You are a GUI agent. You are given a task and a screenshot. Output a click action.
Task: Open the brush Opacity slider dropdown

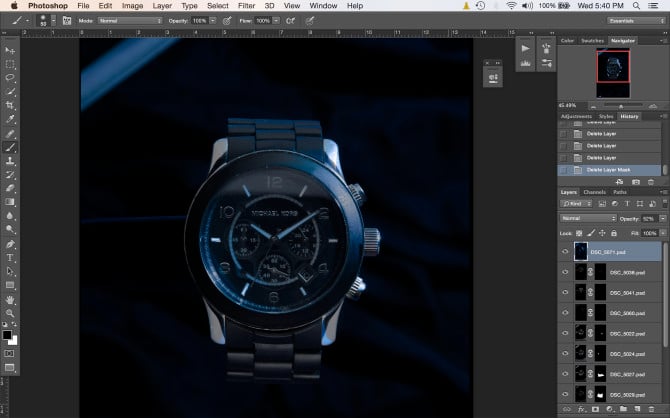tap(213, 21)
